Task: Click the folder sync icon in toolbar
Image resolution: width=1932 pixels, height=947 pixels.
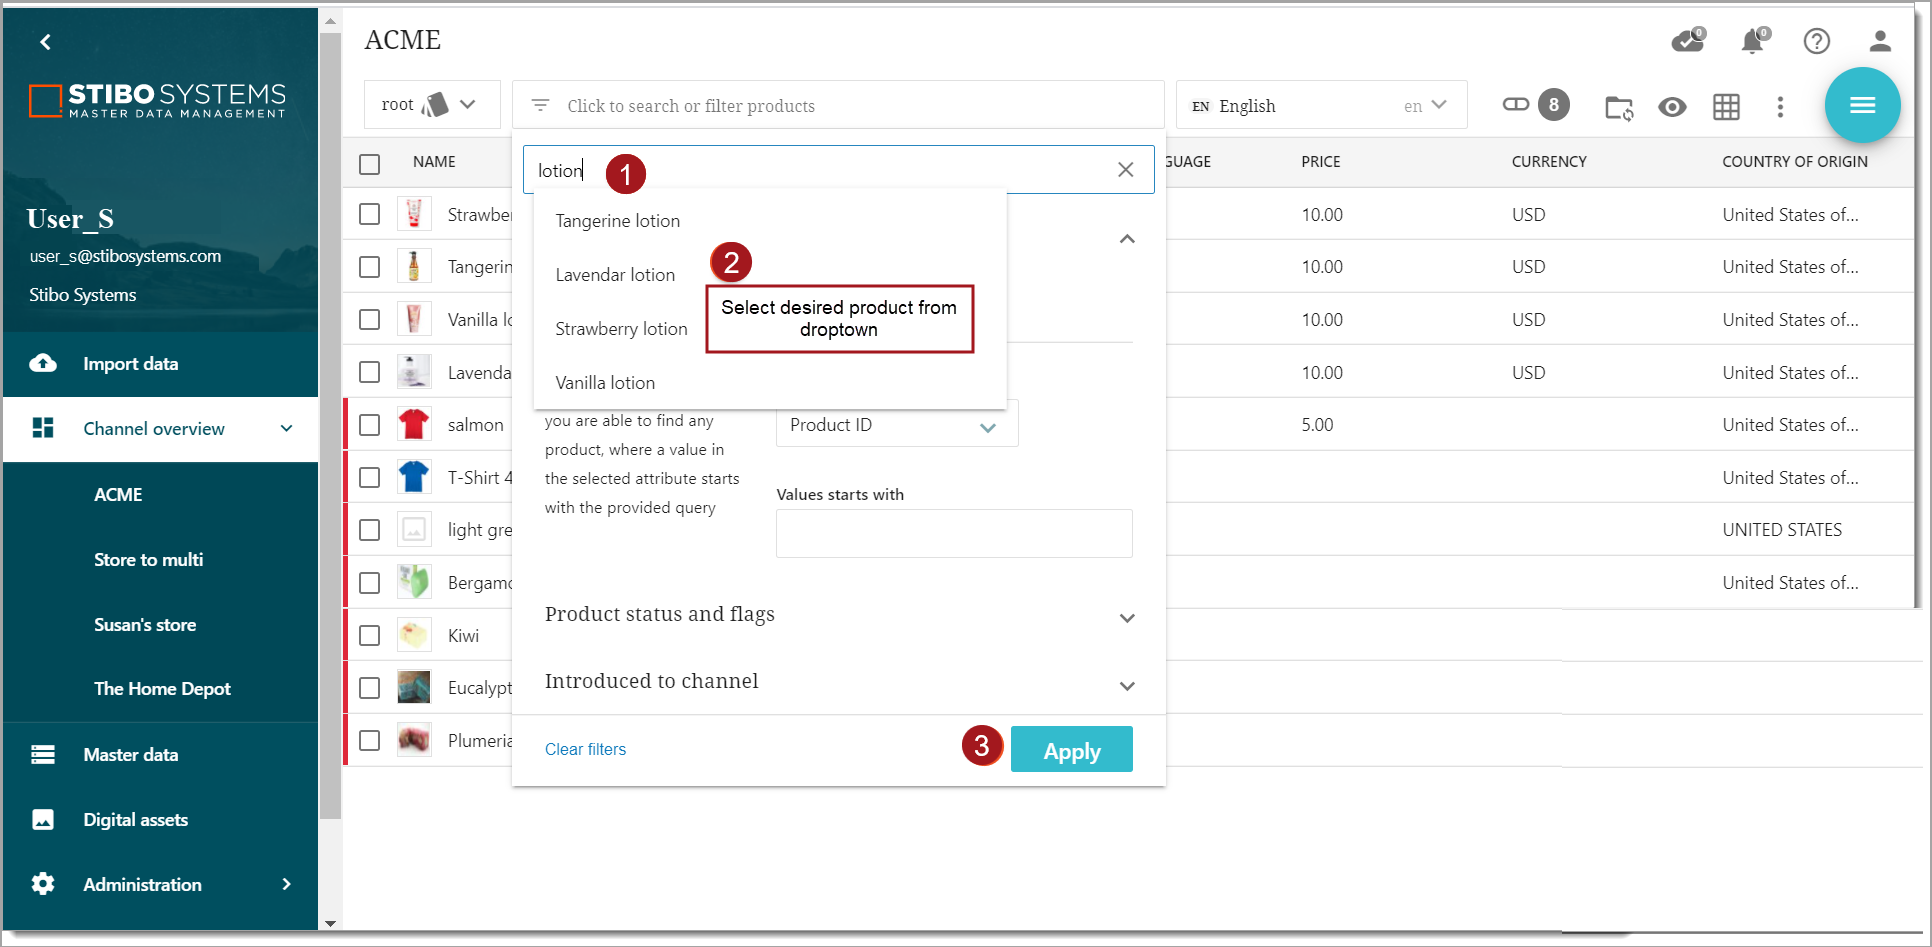Action: [1618, 107]
